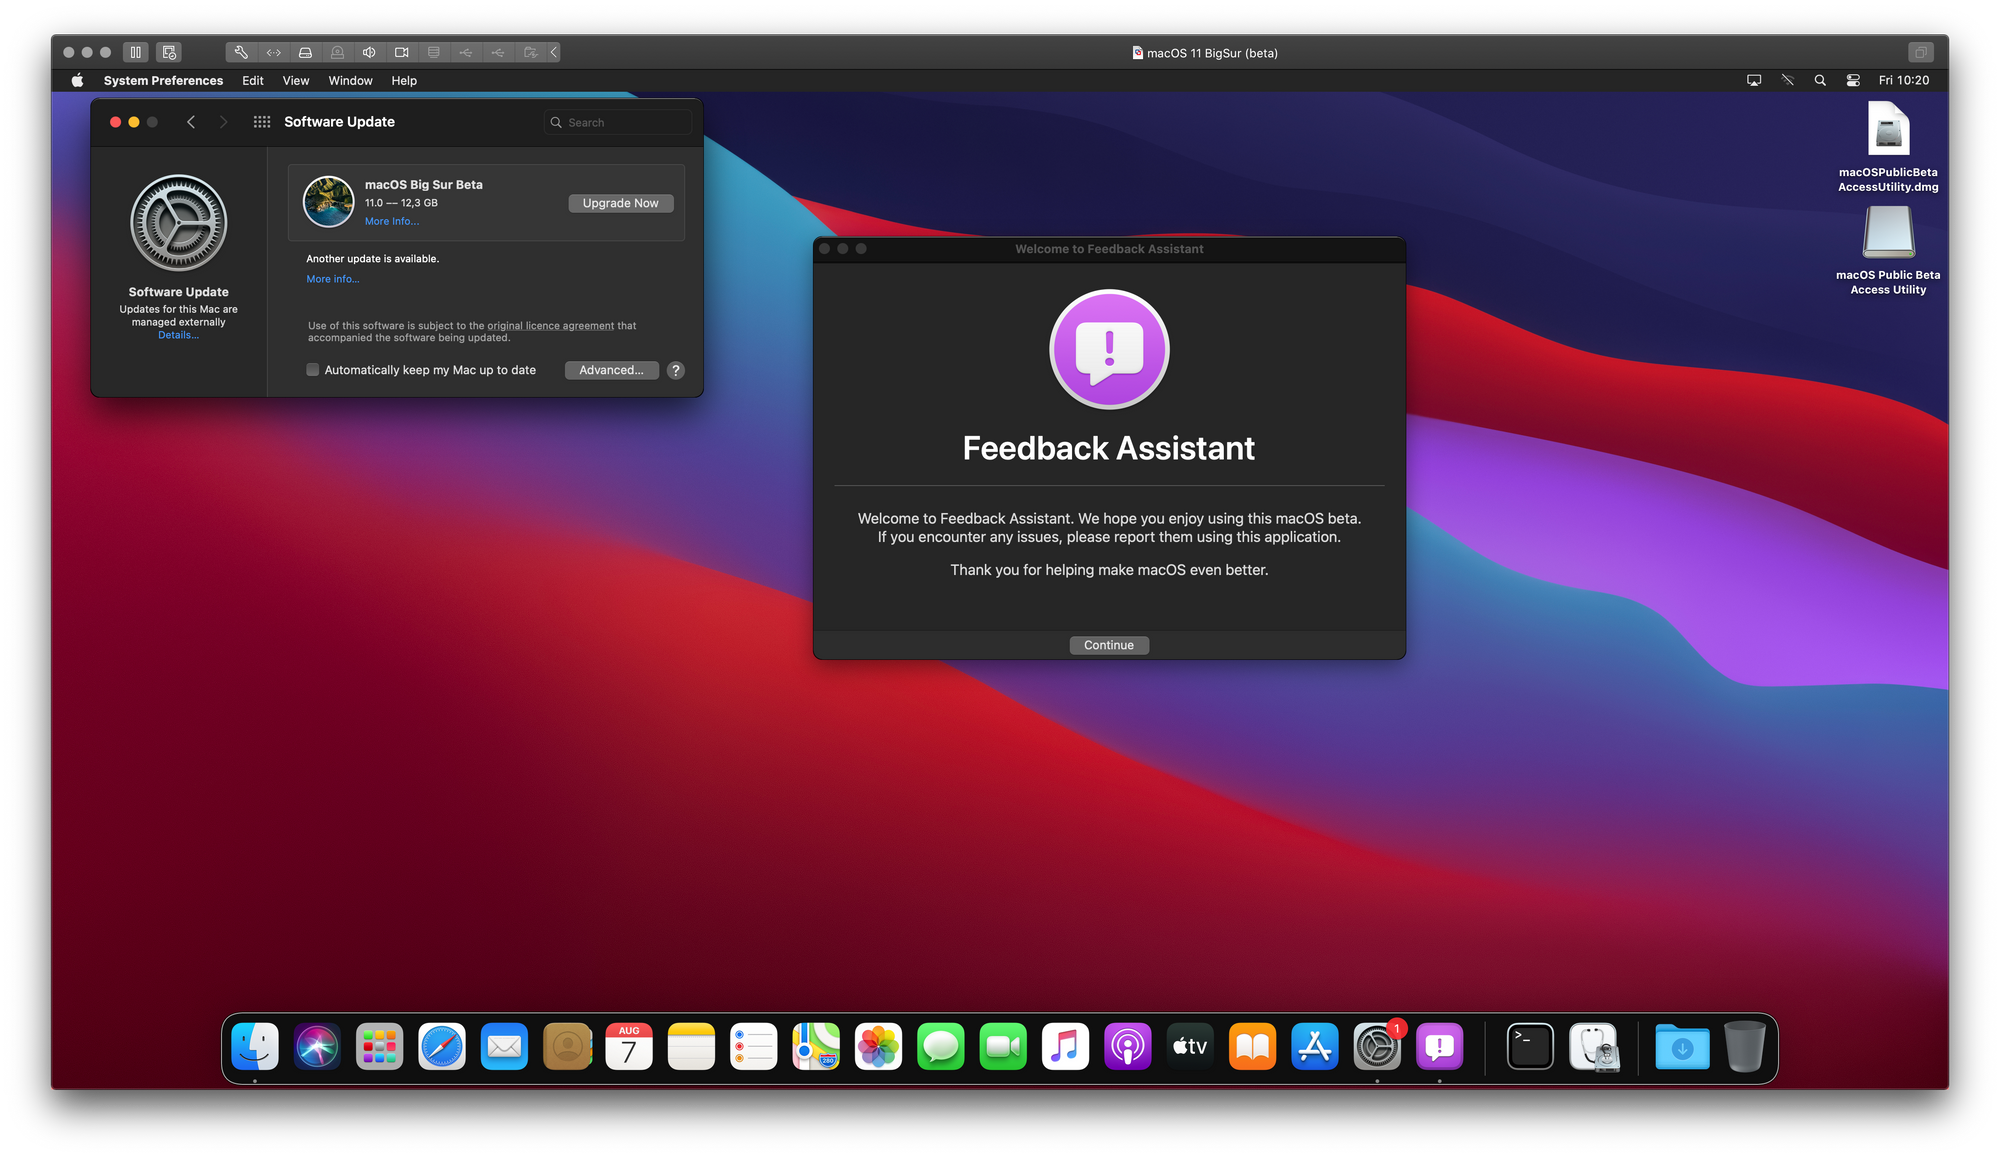Open App Store from the Dock

[x=1315, y=1047]
